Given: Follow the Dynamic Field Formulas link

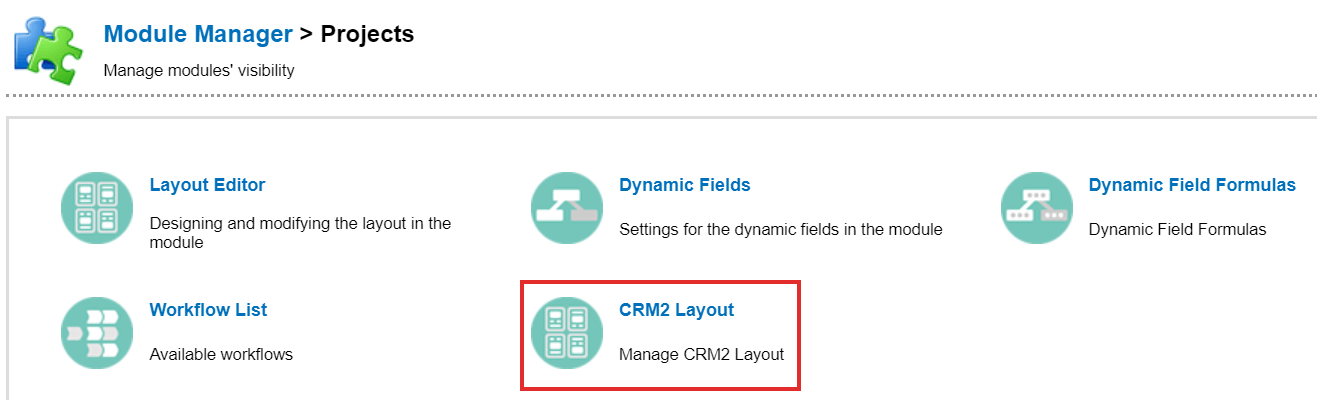Looking at the screenshot, I should [1192, 185].
